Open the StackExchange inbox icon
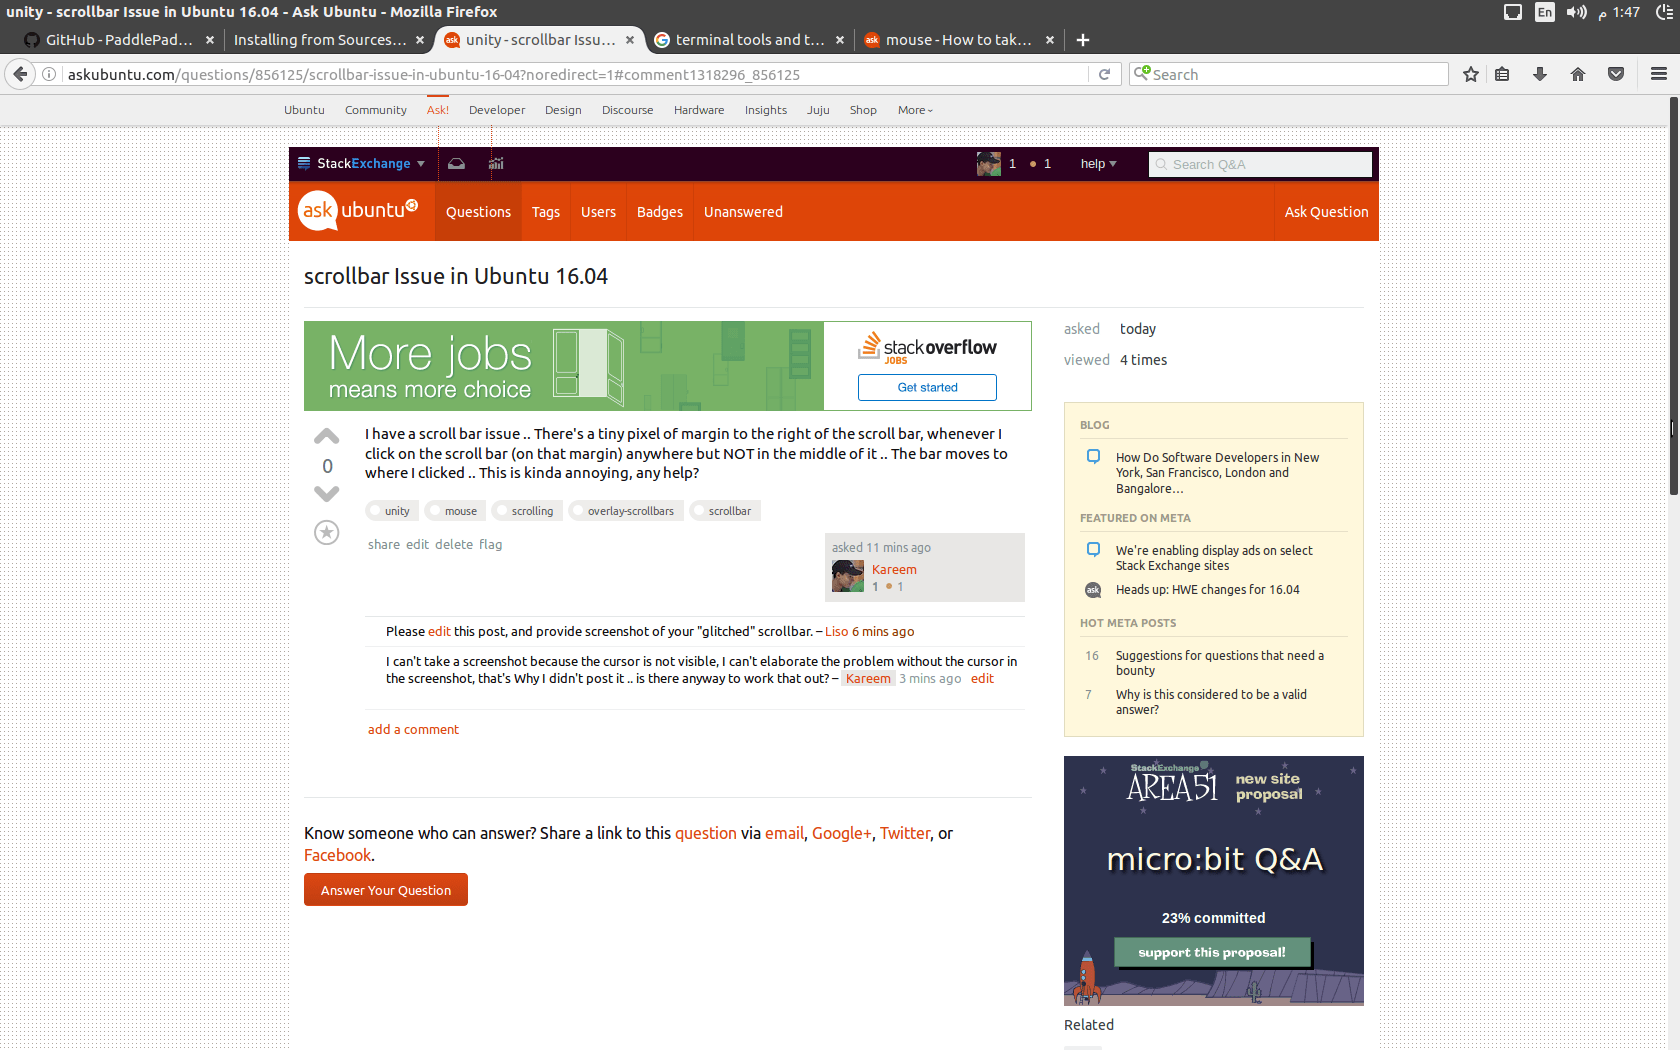Image resolution: width=1680 pixels, height=1050 pixels. click(456, 163)
